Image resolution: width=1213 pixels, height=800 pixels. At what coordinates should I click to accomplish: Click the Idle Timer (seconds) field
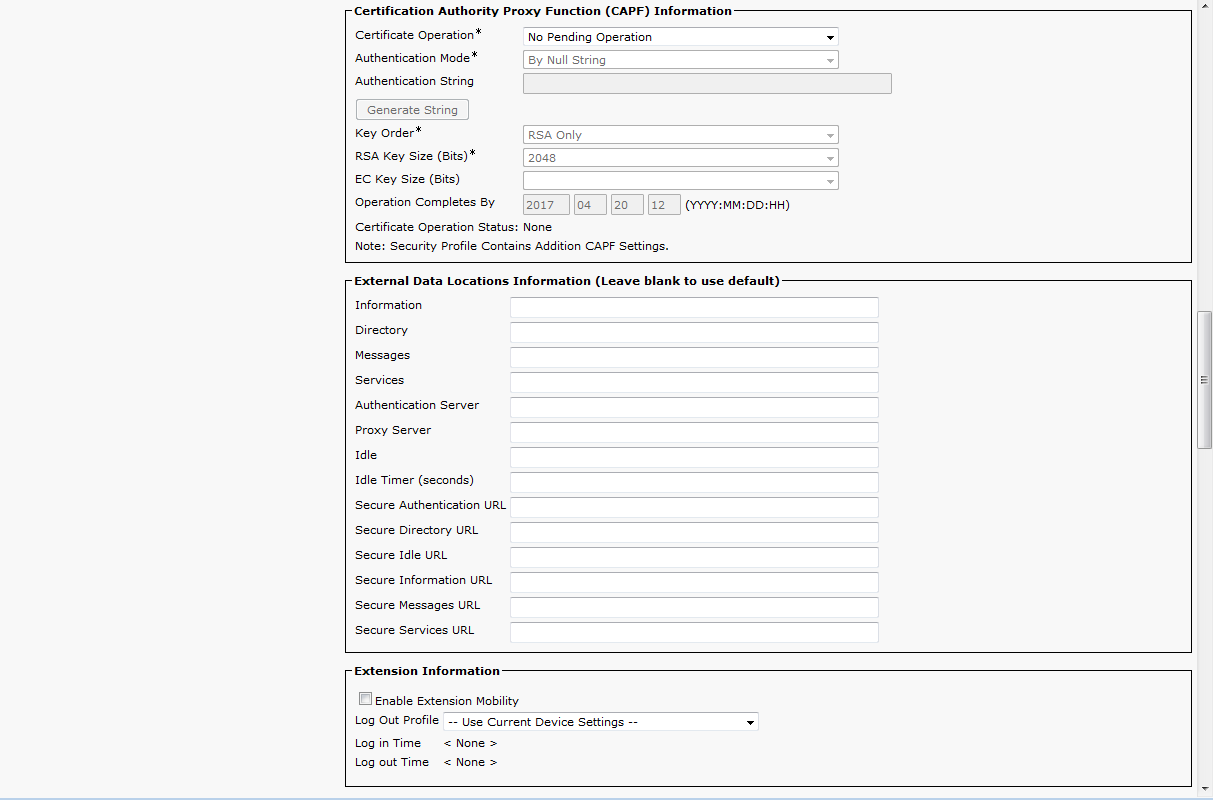[x=694, y=482]
